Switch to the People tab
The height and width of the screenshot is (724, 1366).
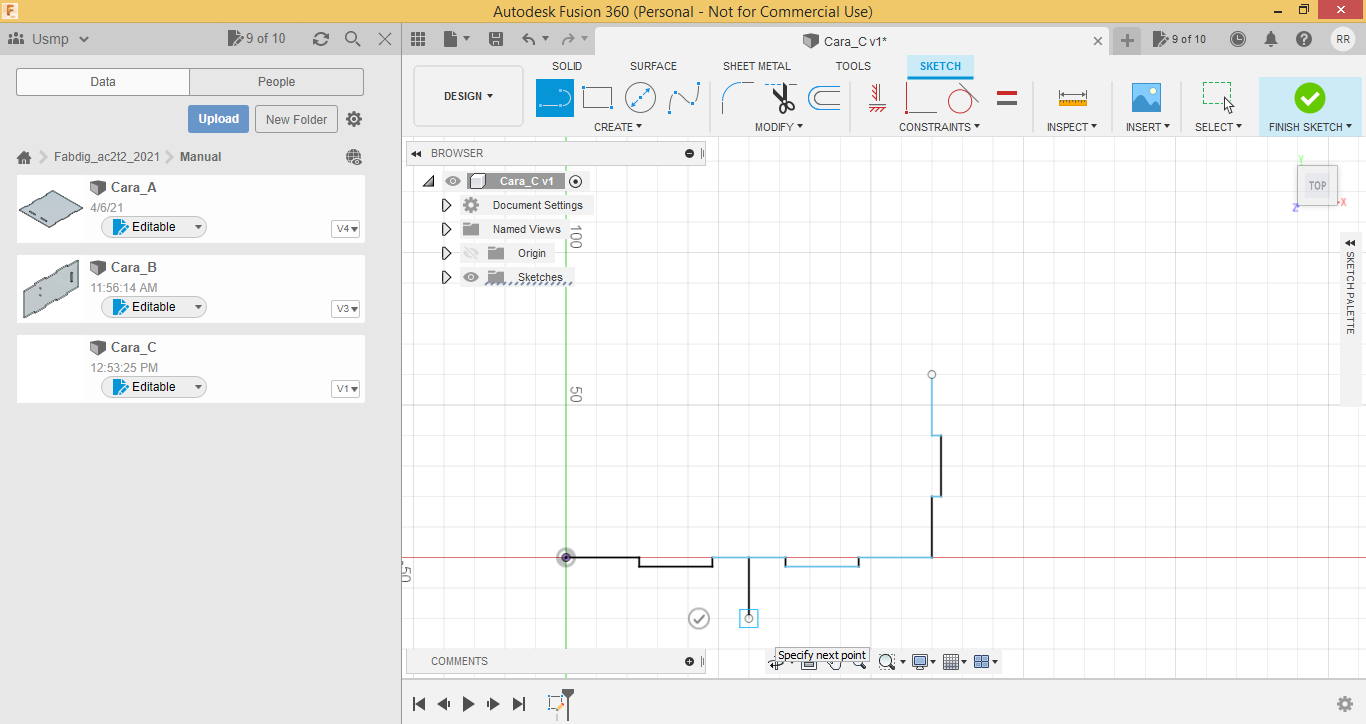click(276, 82)
